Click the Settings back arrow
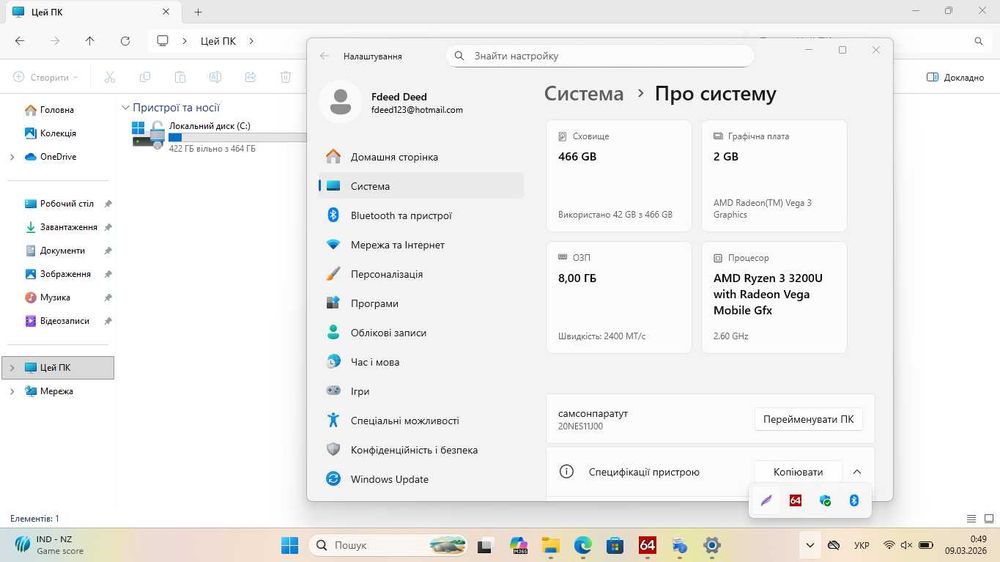This screenshot has height=562, width=1000. pos(324,56)
